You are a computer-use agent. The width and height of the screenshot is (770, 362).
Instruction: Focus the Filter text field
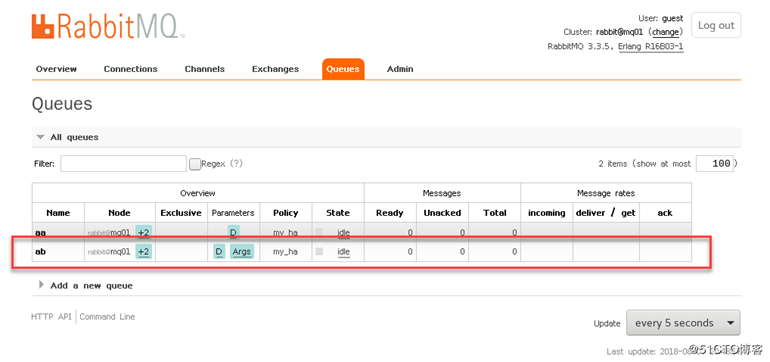[x=123, y=164]
